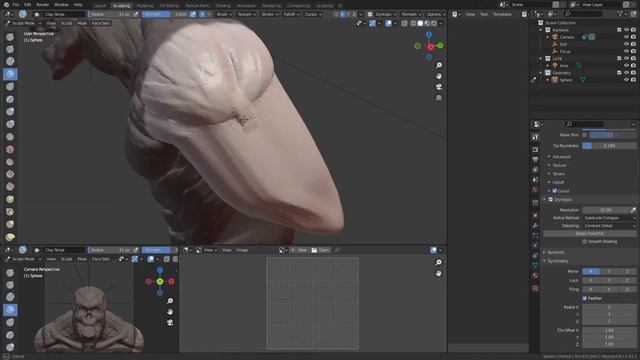Image resolution: width=640 pixels, height=360 pixels.
Task: Click the filter funnel icon in Outliner
Action: [620, 14]
